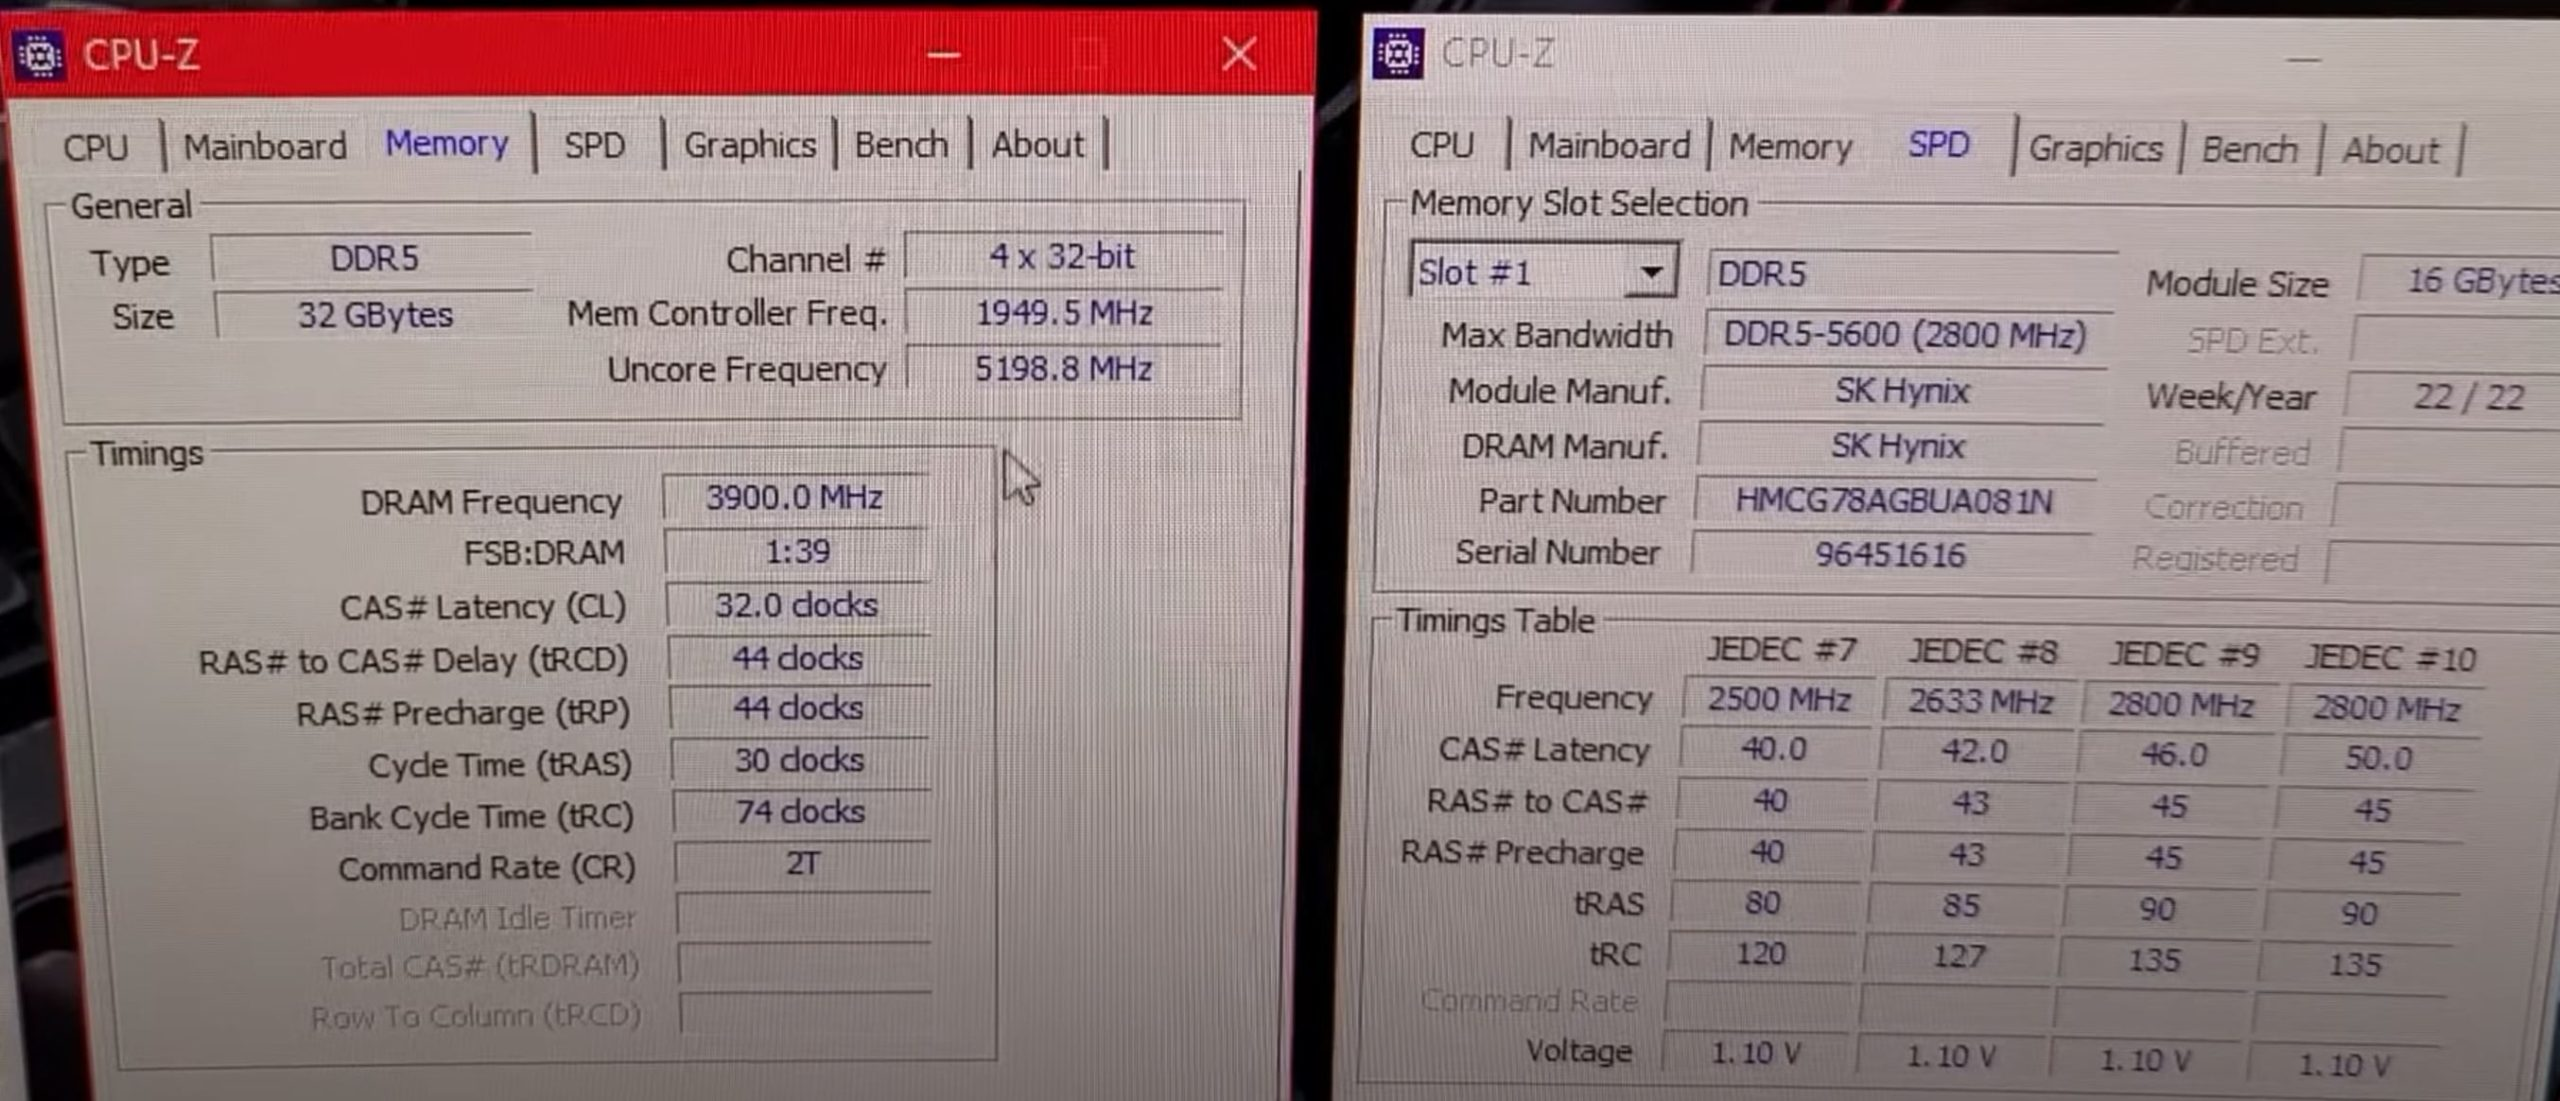Click the DDR5 memory type field beside Slot #1

[1911, 273]
